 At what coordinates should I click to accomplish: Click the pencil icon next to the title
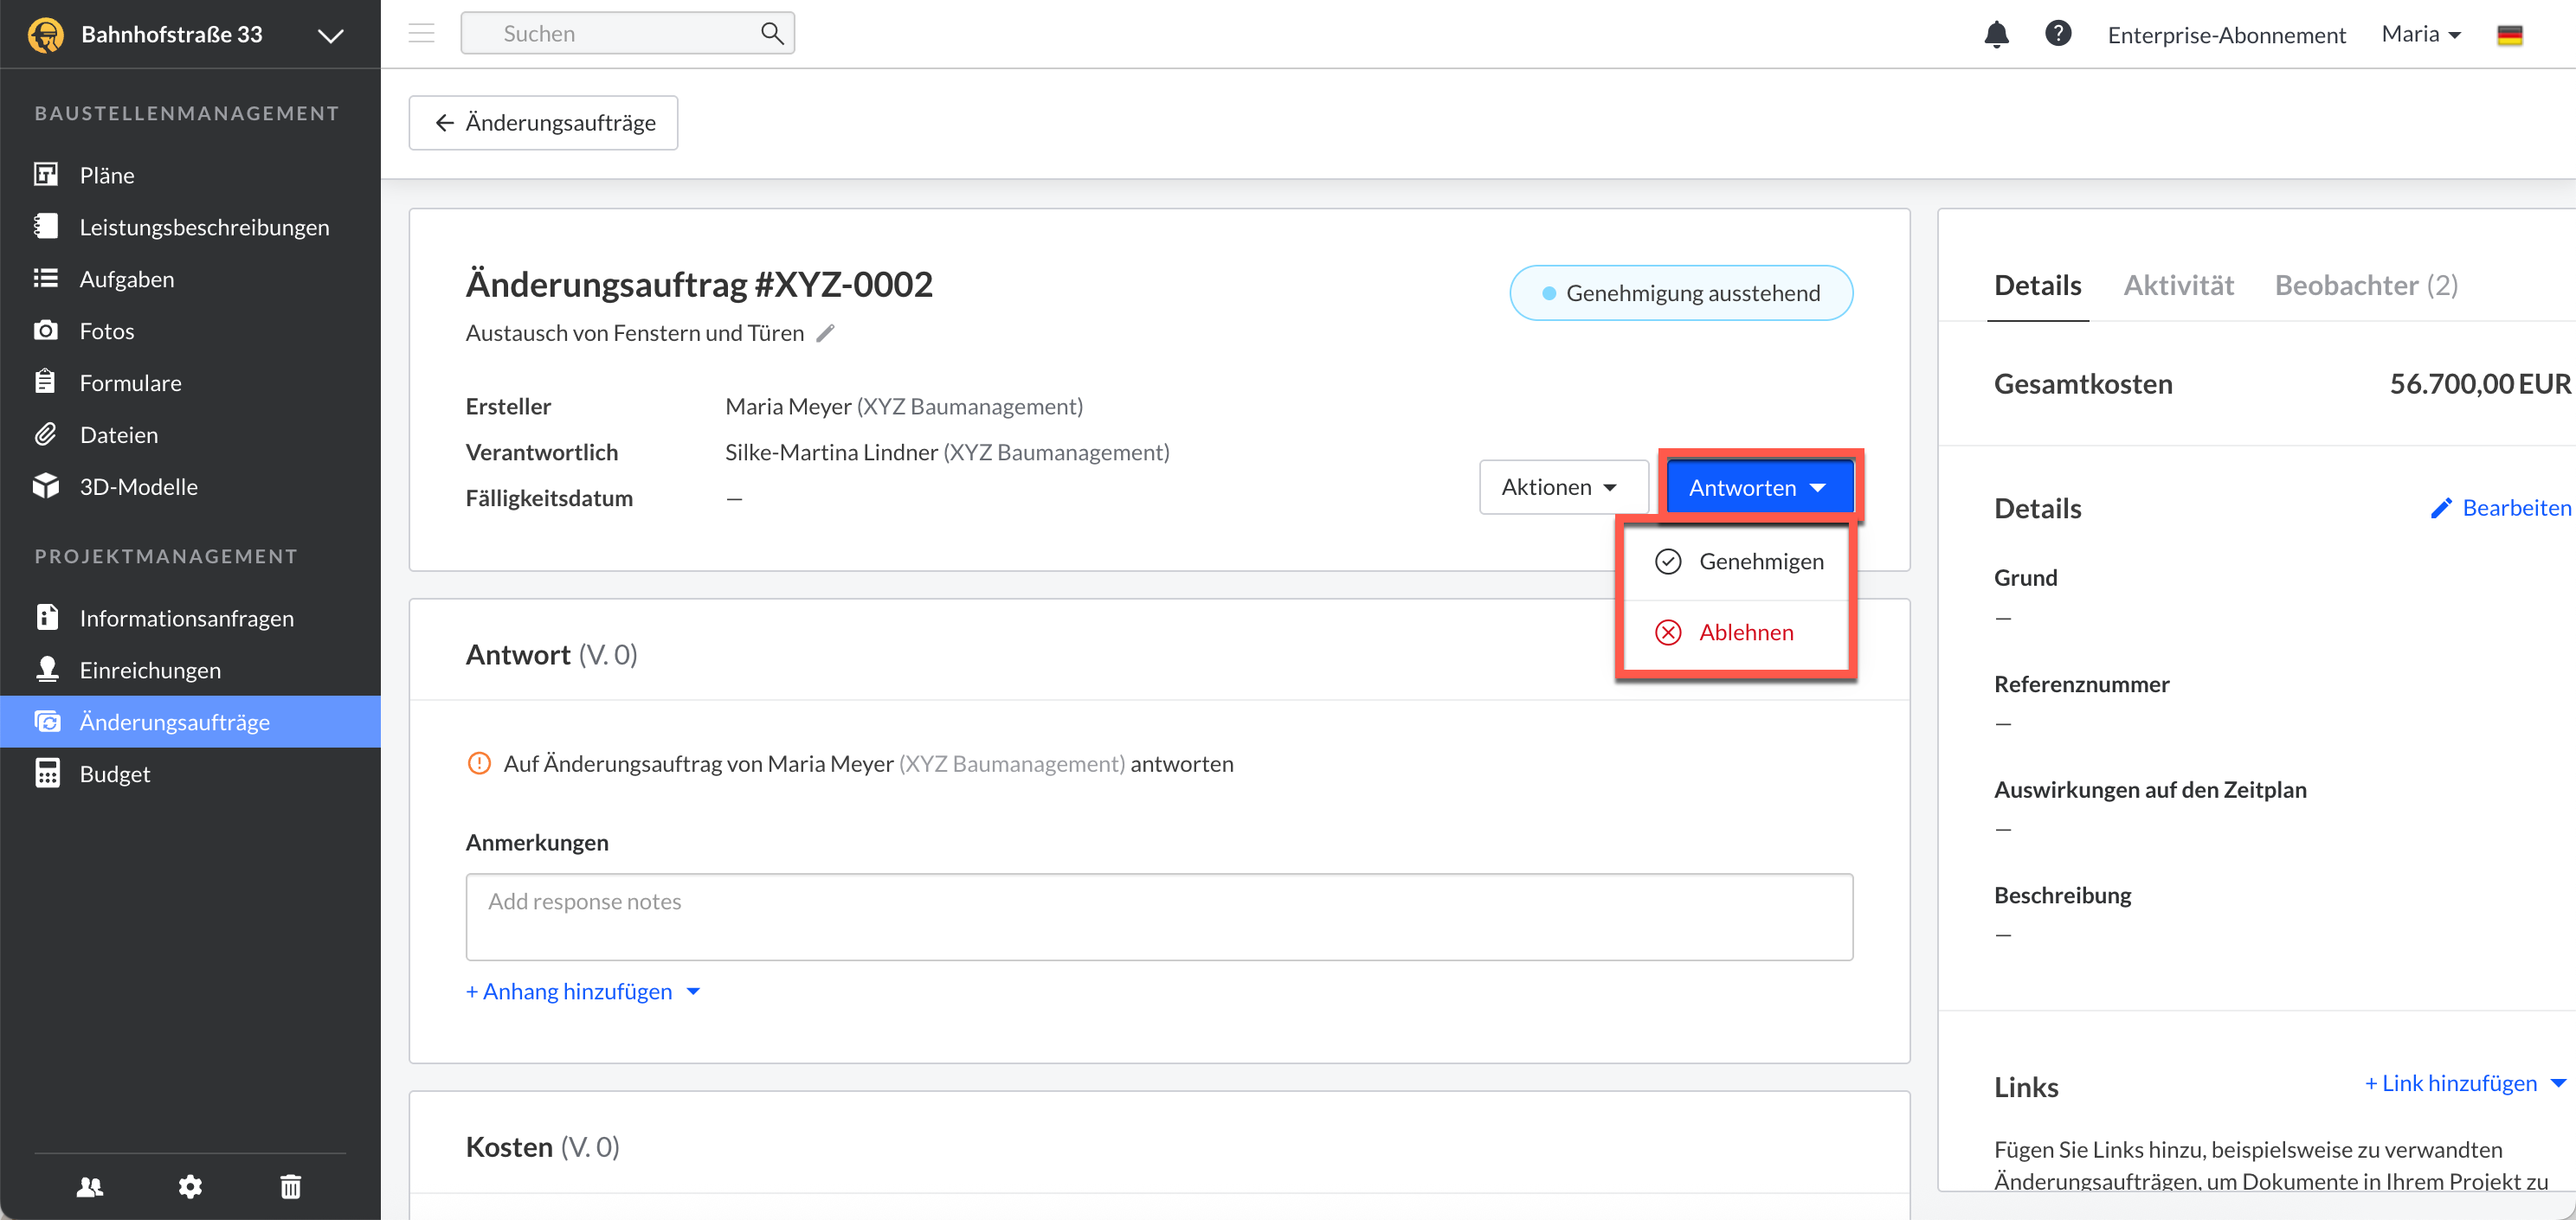coord(825,333)
